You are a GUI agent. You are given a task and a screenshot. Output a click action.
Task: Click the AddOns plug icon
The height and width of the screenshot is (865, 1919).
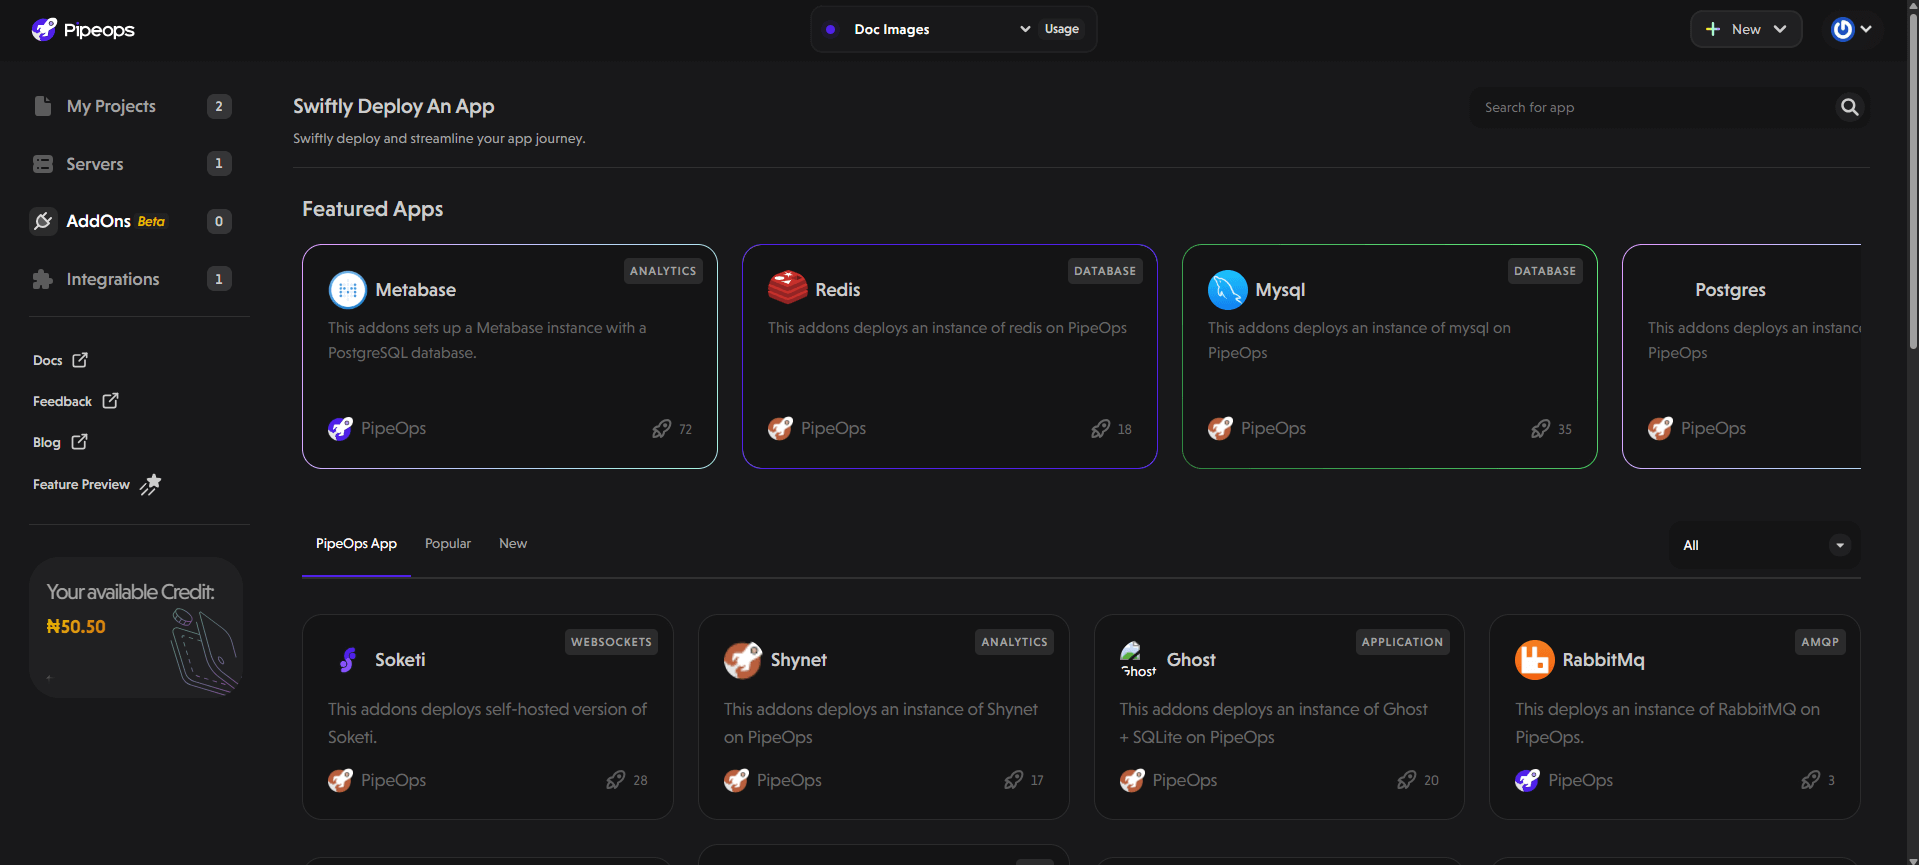[x=43, y=221]
